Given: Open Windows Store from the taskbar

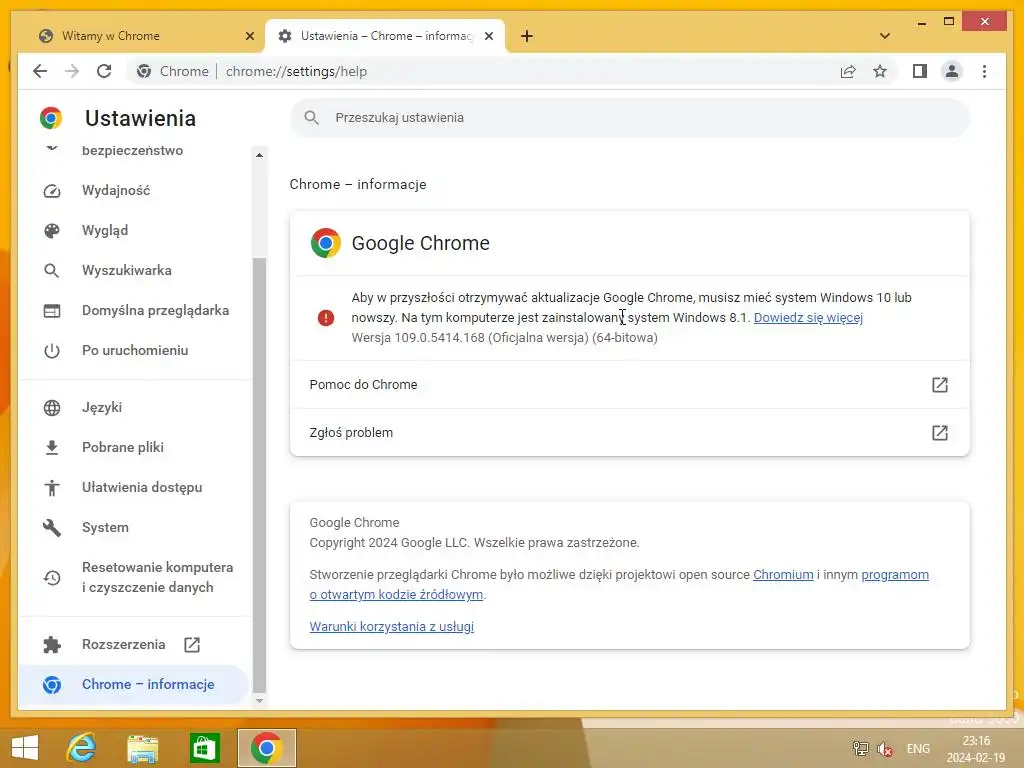Looking at the screenshot, I should coord(204,748).
